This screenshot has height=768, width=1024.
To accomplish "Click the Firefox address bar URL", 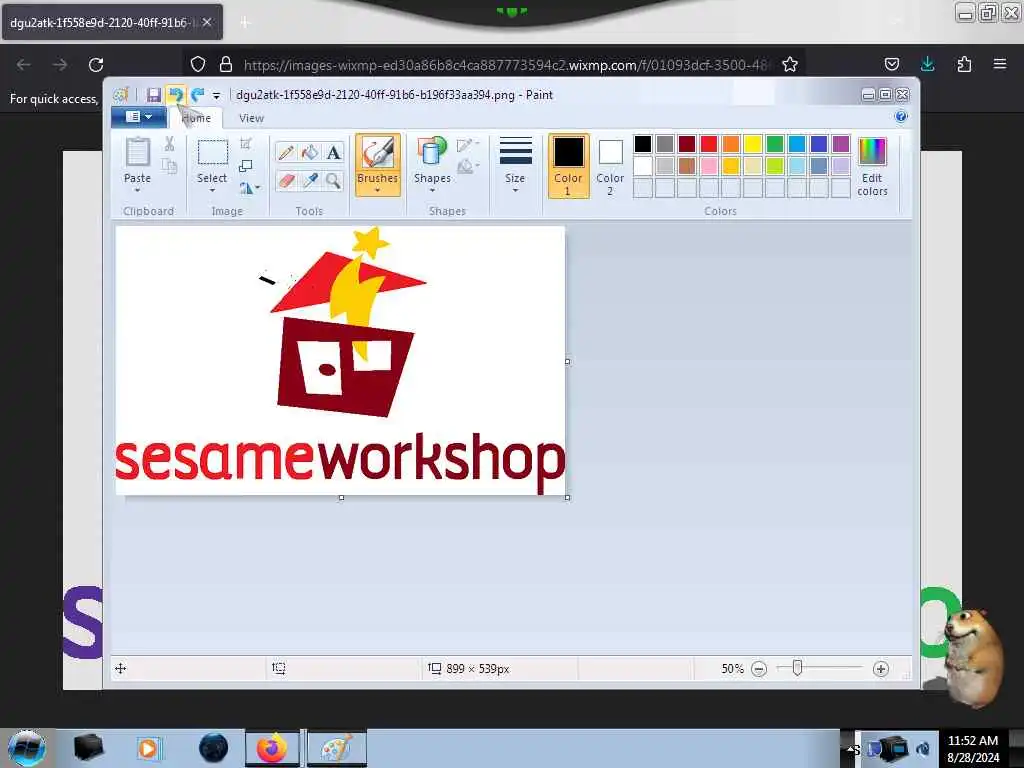I will (x=506, y=65).
